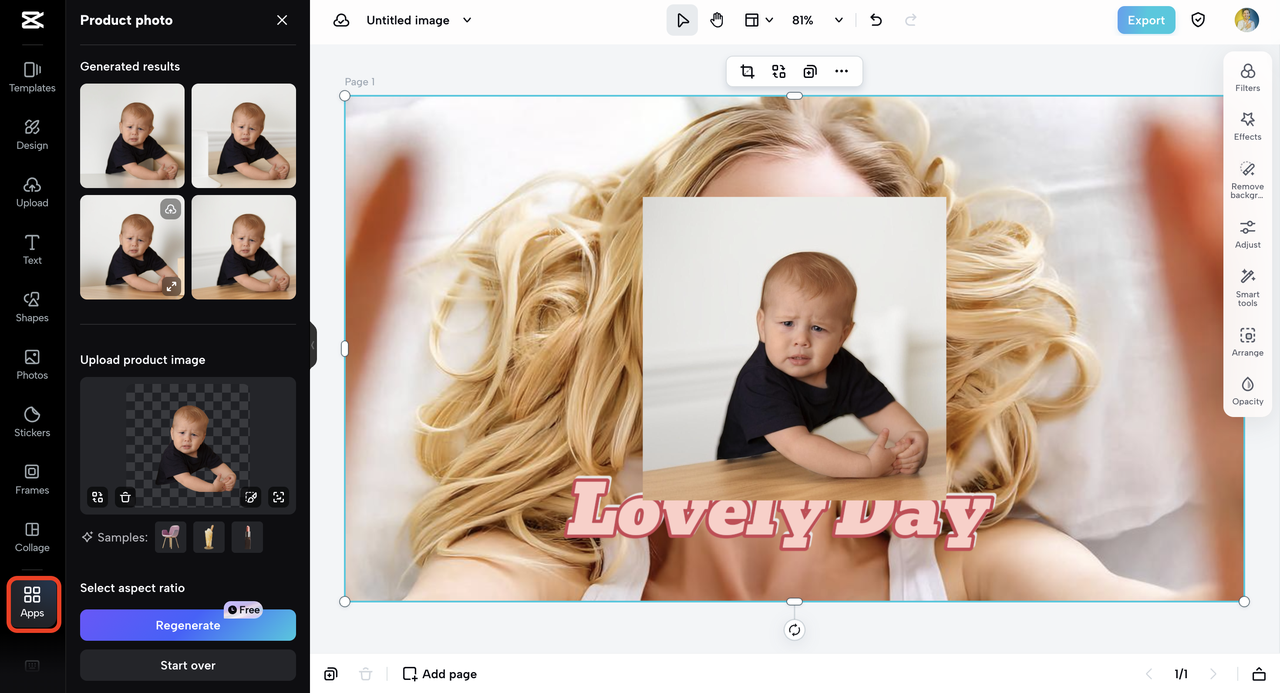Expand the canvas layout dropdown

pyautogui.click(x=759, y=20)
